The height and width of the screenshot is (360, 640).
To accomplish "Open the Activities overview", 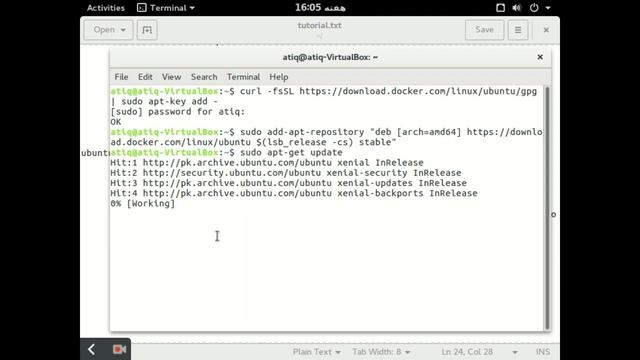I will [106, 8].
